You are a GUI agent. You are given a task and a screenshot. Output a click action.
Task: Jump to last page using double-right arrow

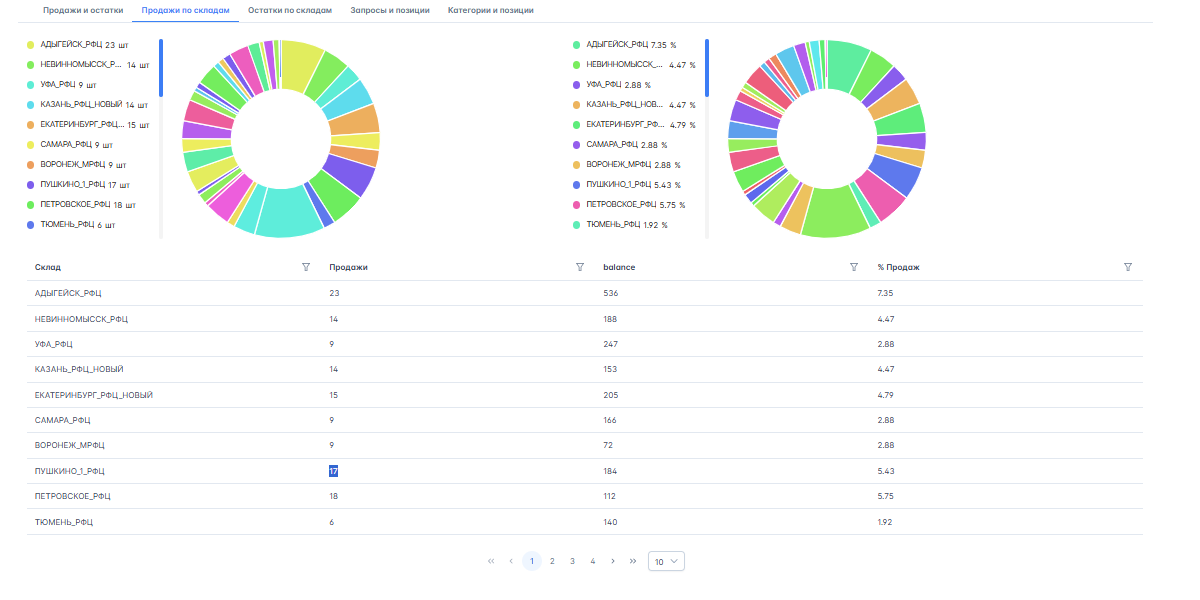pos(633,561)
